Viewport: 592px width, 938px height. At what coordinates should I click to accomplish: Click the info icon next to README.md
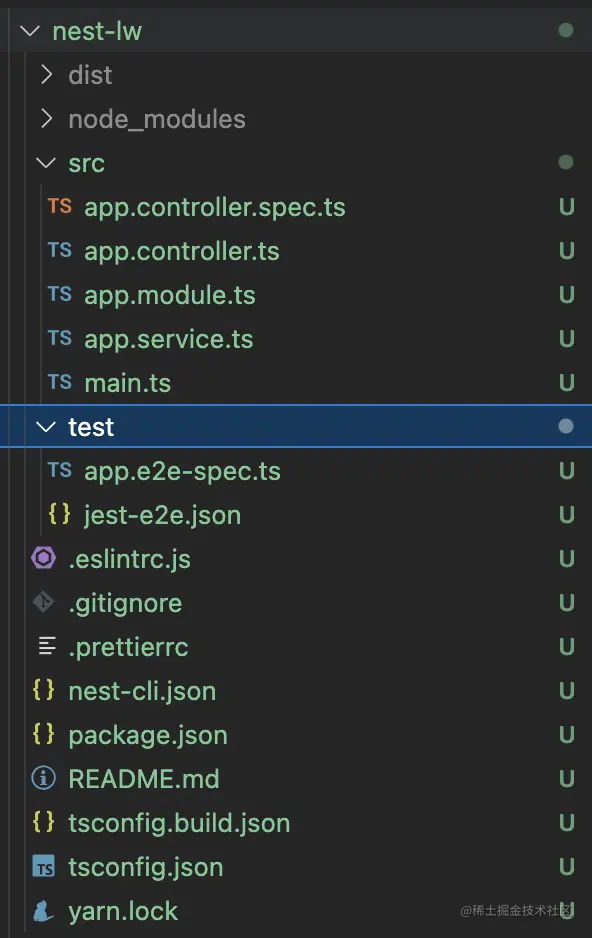[x=44, y=778]
